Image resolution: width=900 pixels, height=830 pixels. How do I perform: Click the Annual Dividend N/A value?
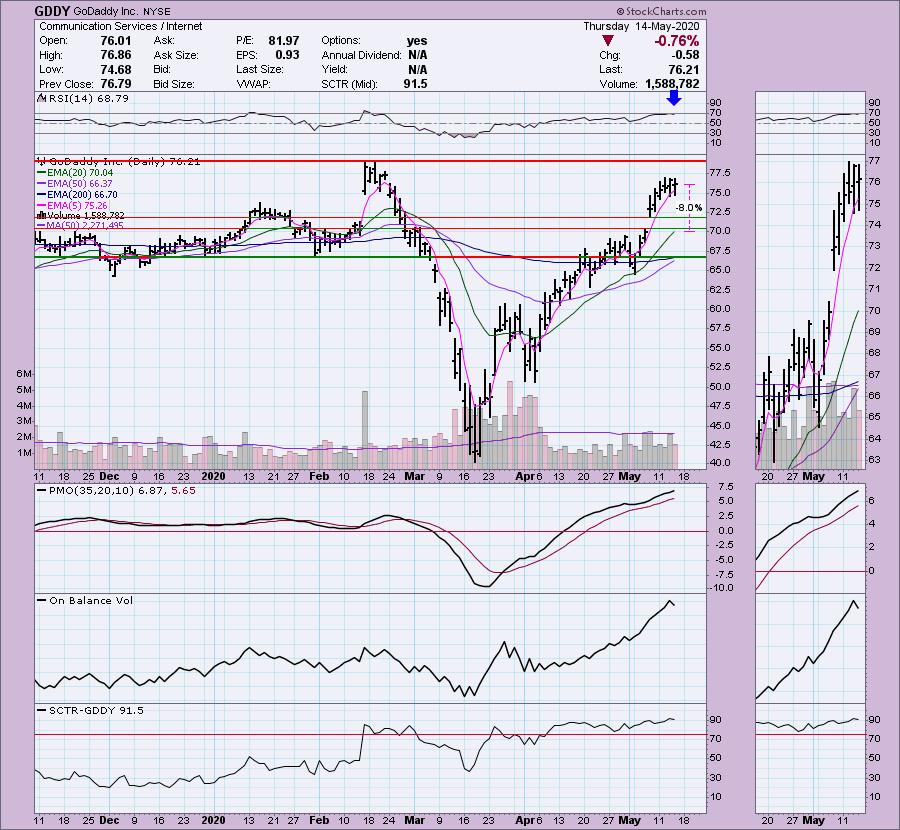417,55
